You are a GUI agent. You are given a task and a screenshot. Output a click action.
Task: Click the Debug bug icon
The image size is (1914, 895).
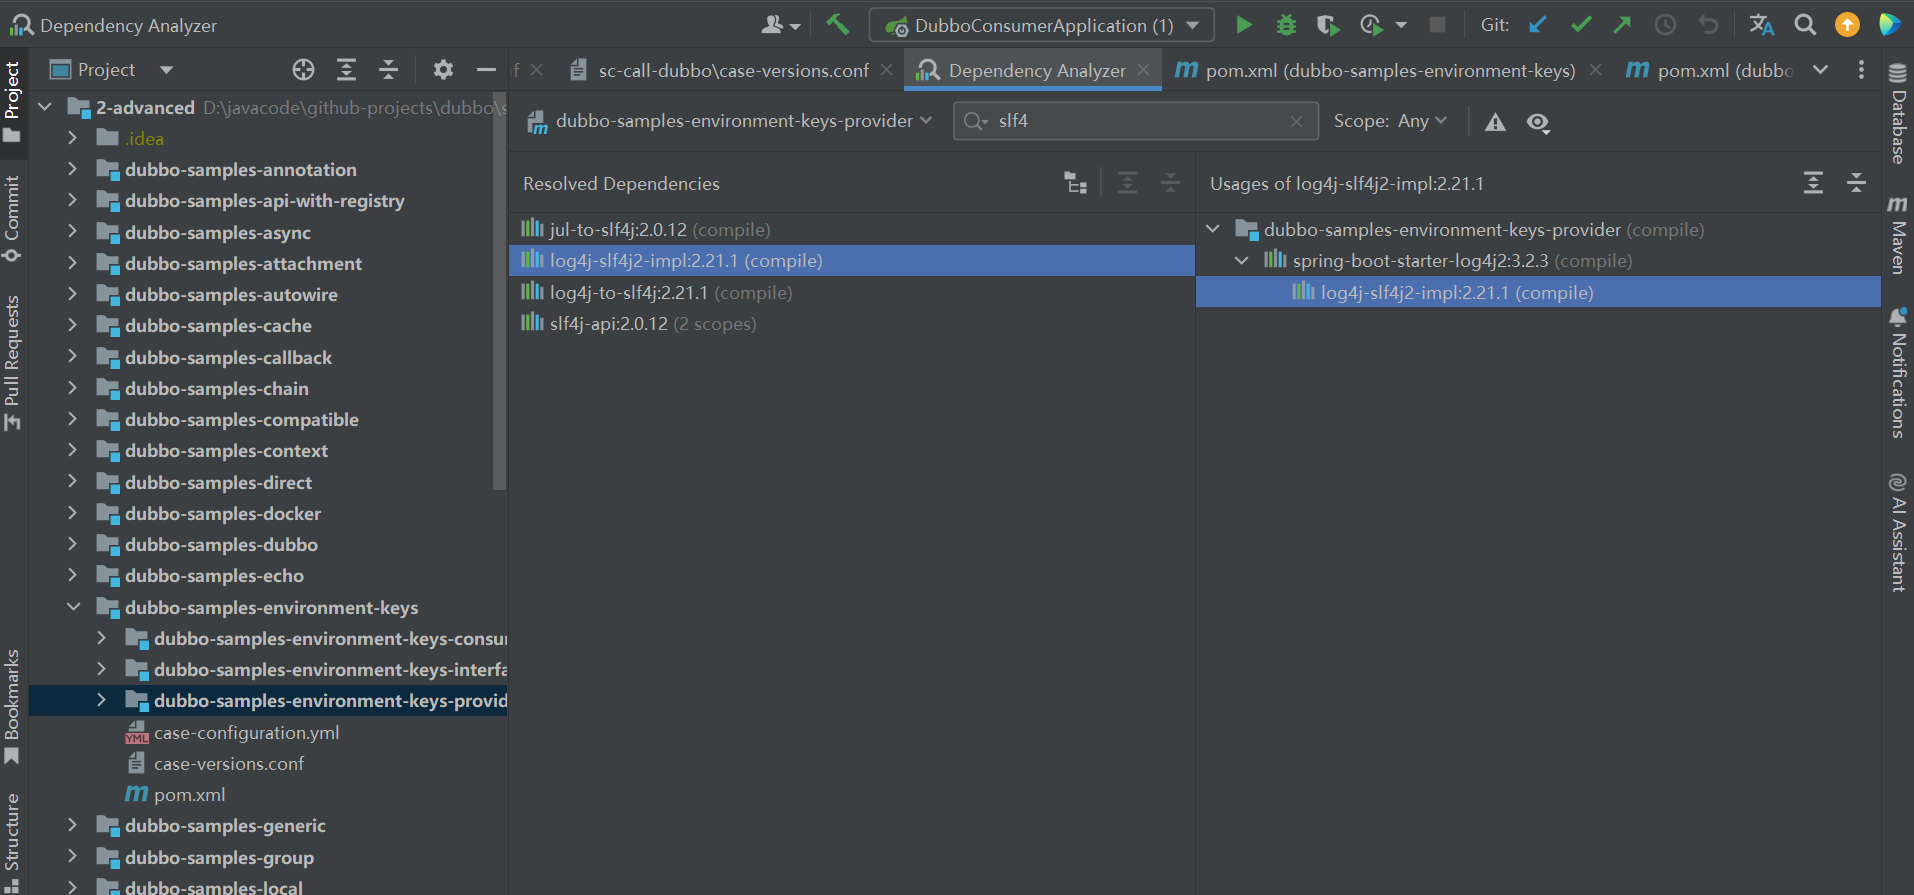(1286, 25)
